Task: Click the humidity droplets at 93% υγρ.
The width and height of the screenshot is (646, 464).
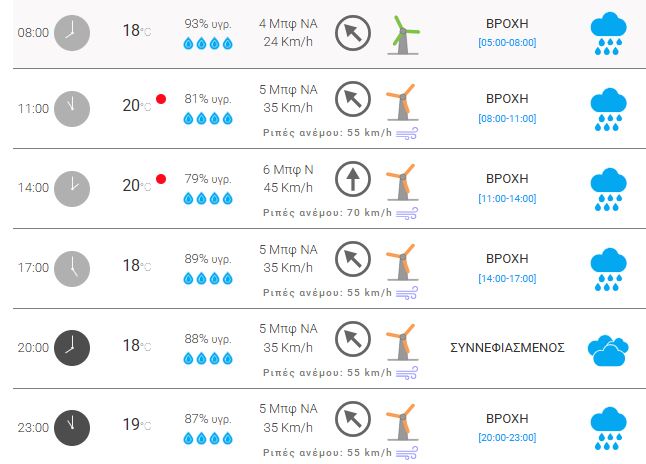Action: point(208,43)
